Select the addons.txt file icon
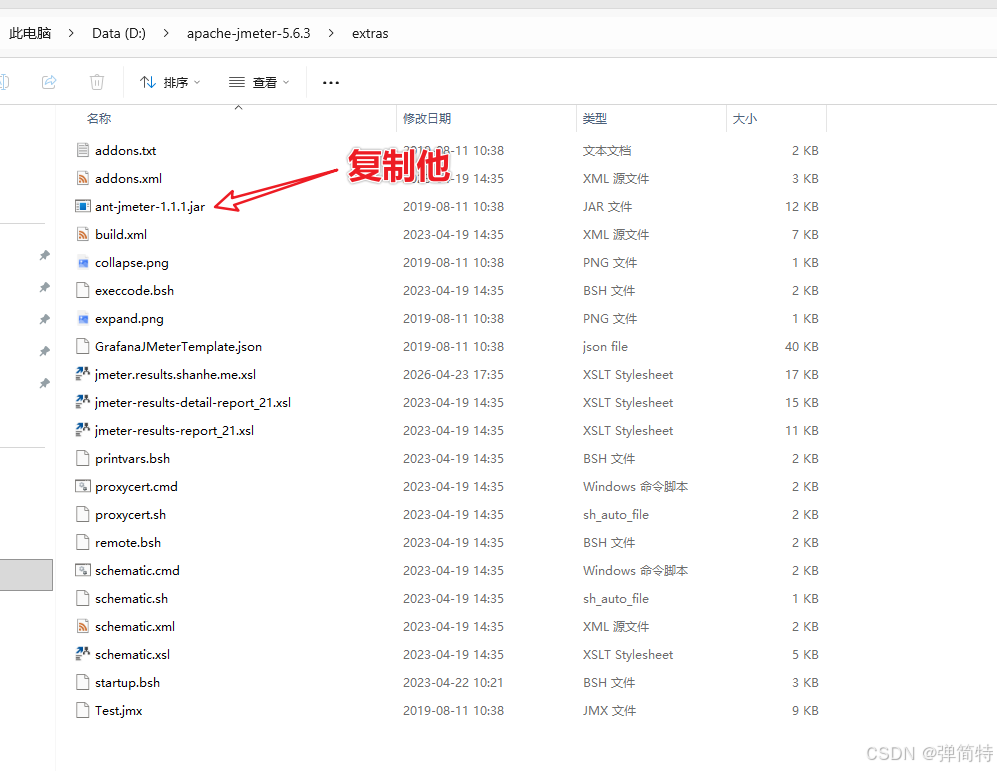997x771 pixels. pos(83,150)
